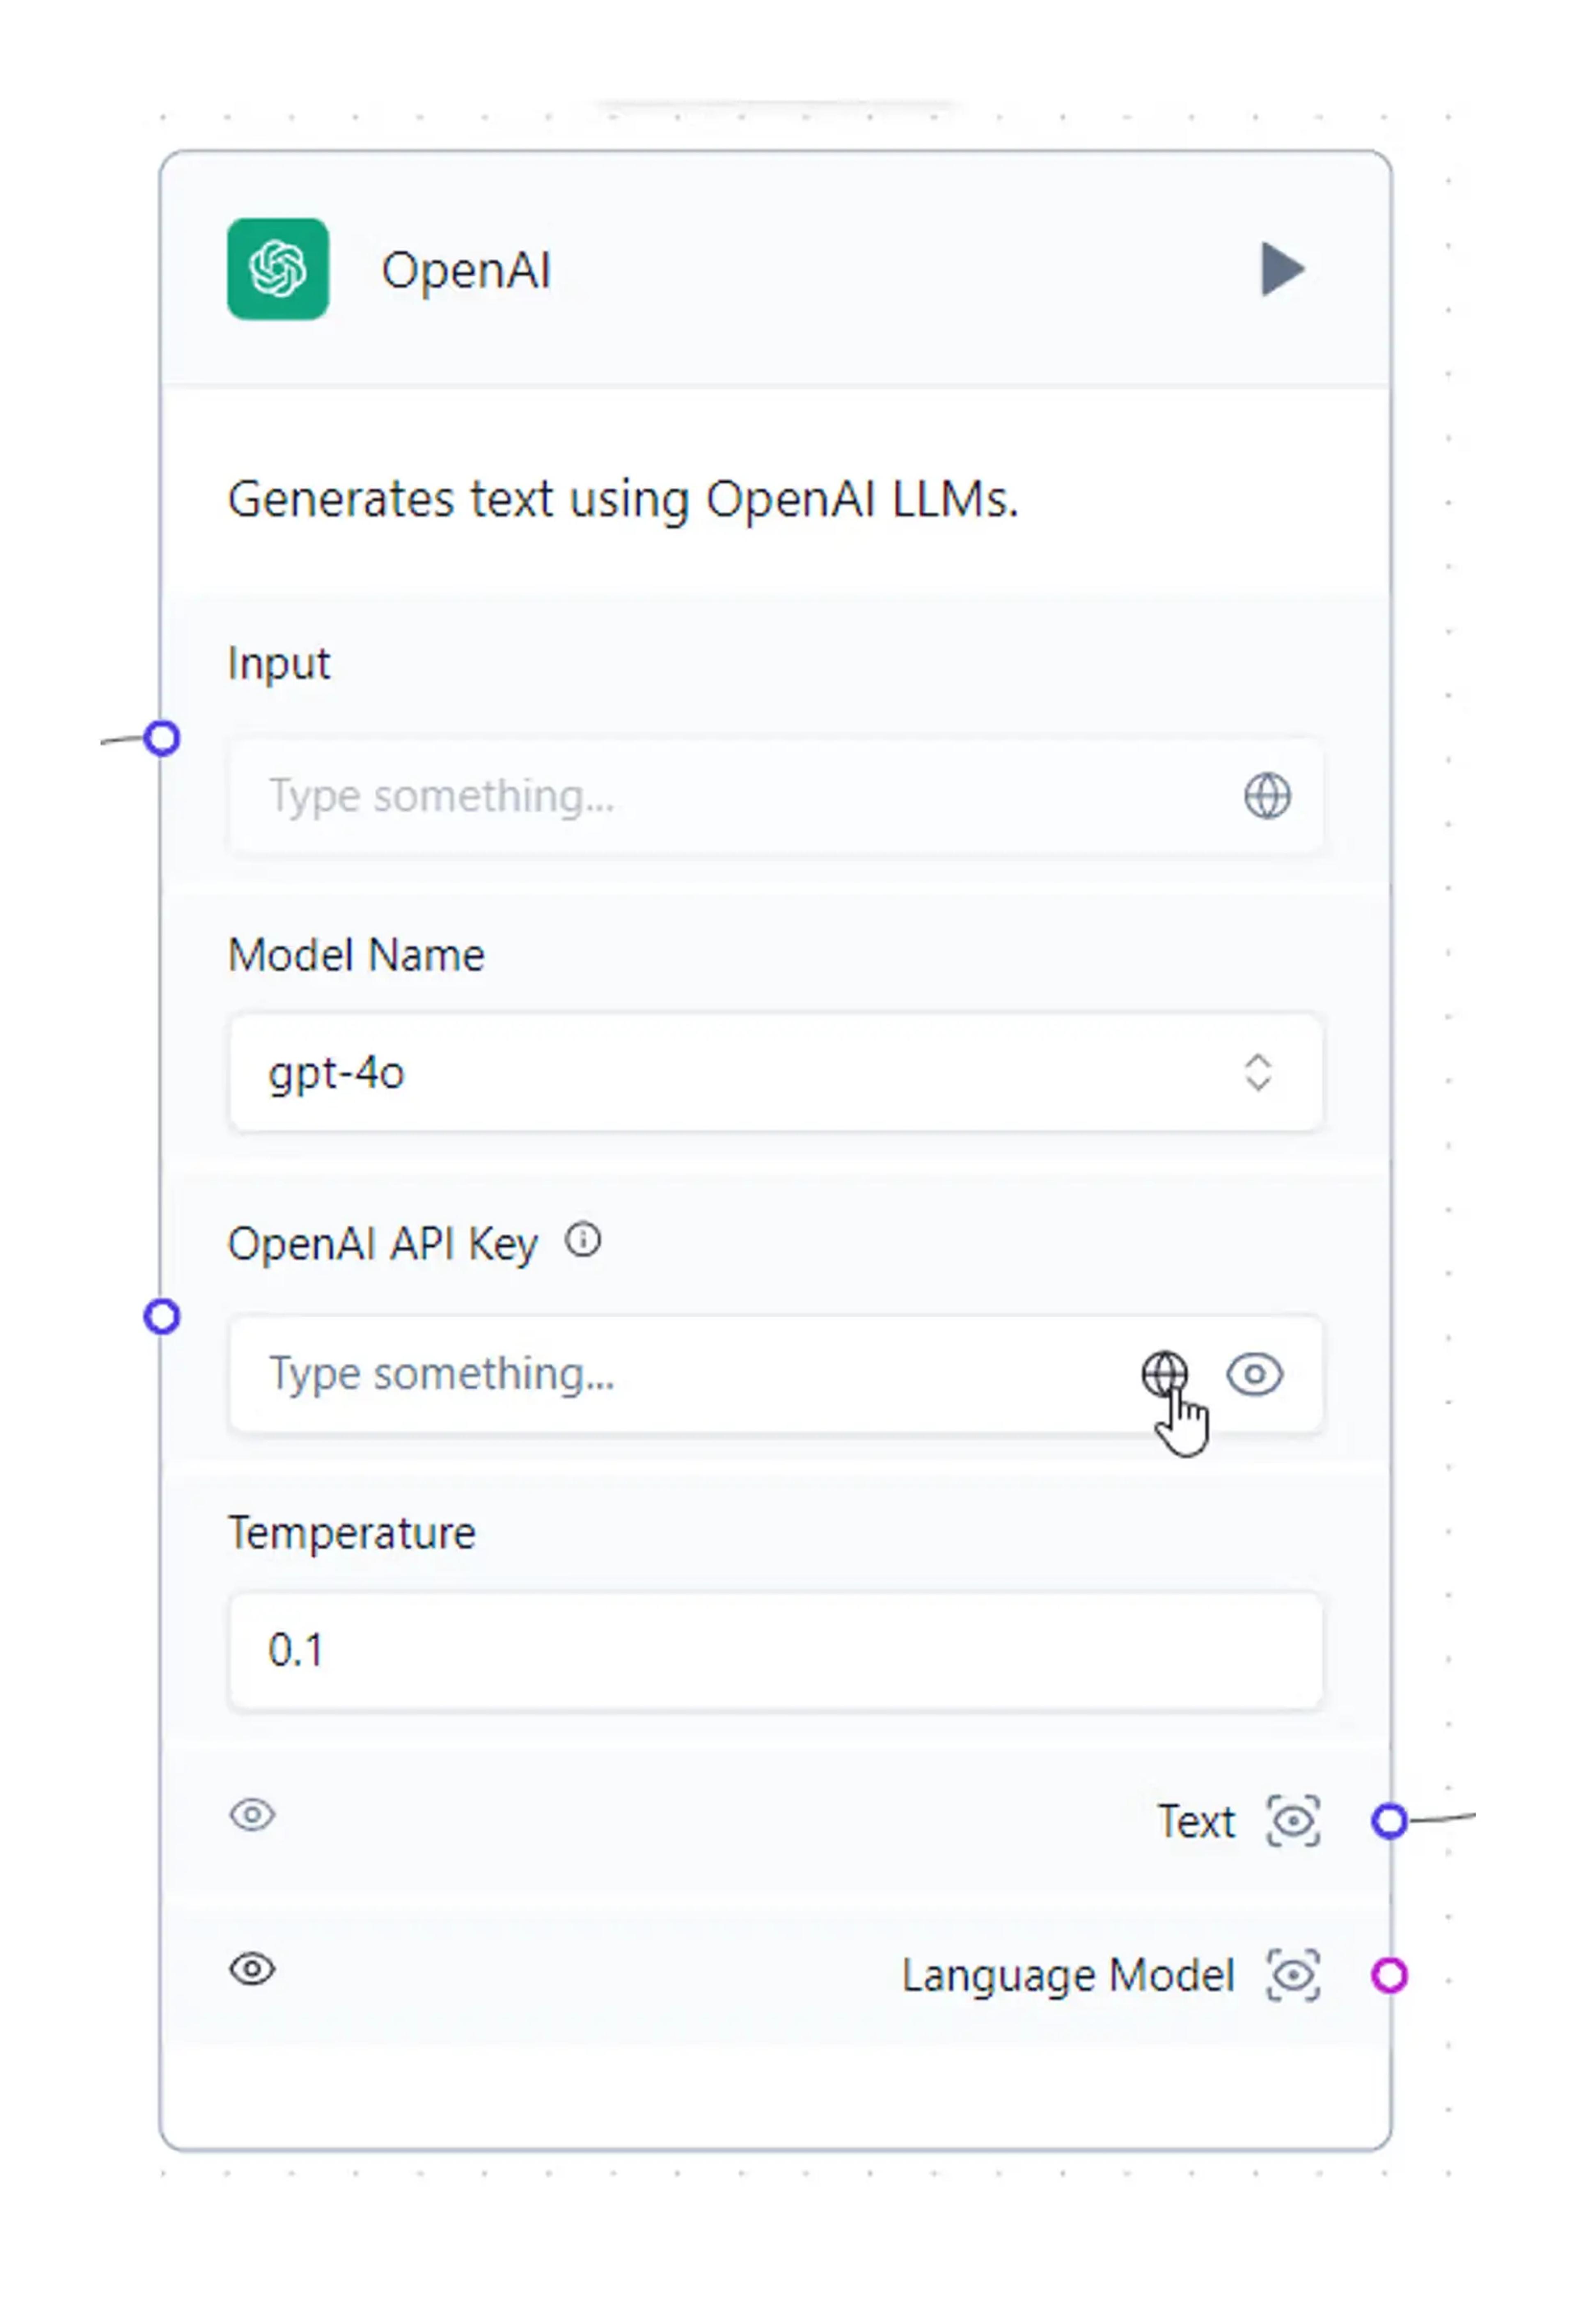Click the globe icon in Input field
This screenshot has width=1576, height=2324.
1267,796
